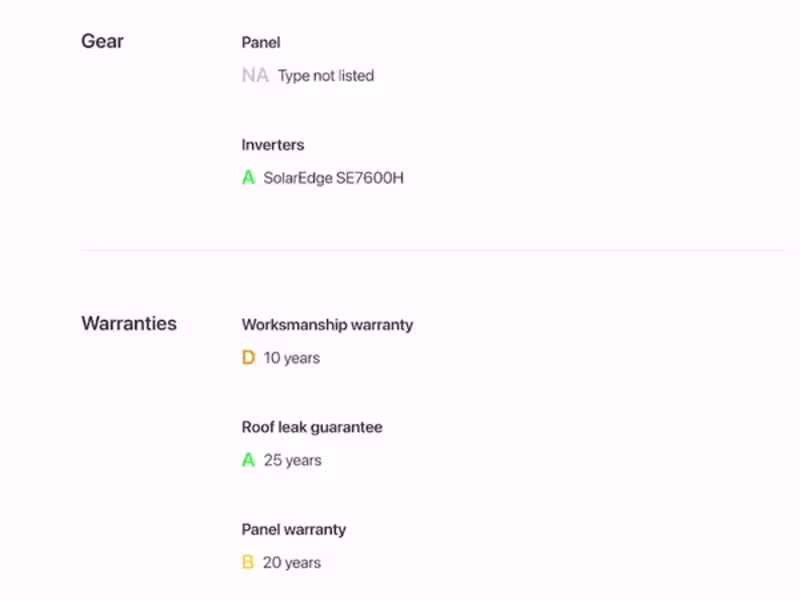800x600 pixels.
Task: Click the SolarEdge SE7600H inverter name
Action: (334, 178)
